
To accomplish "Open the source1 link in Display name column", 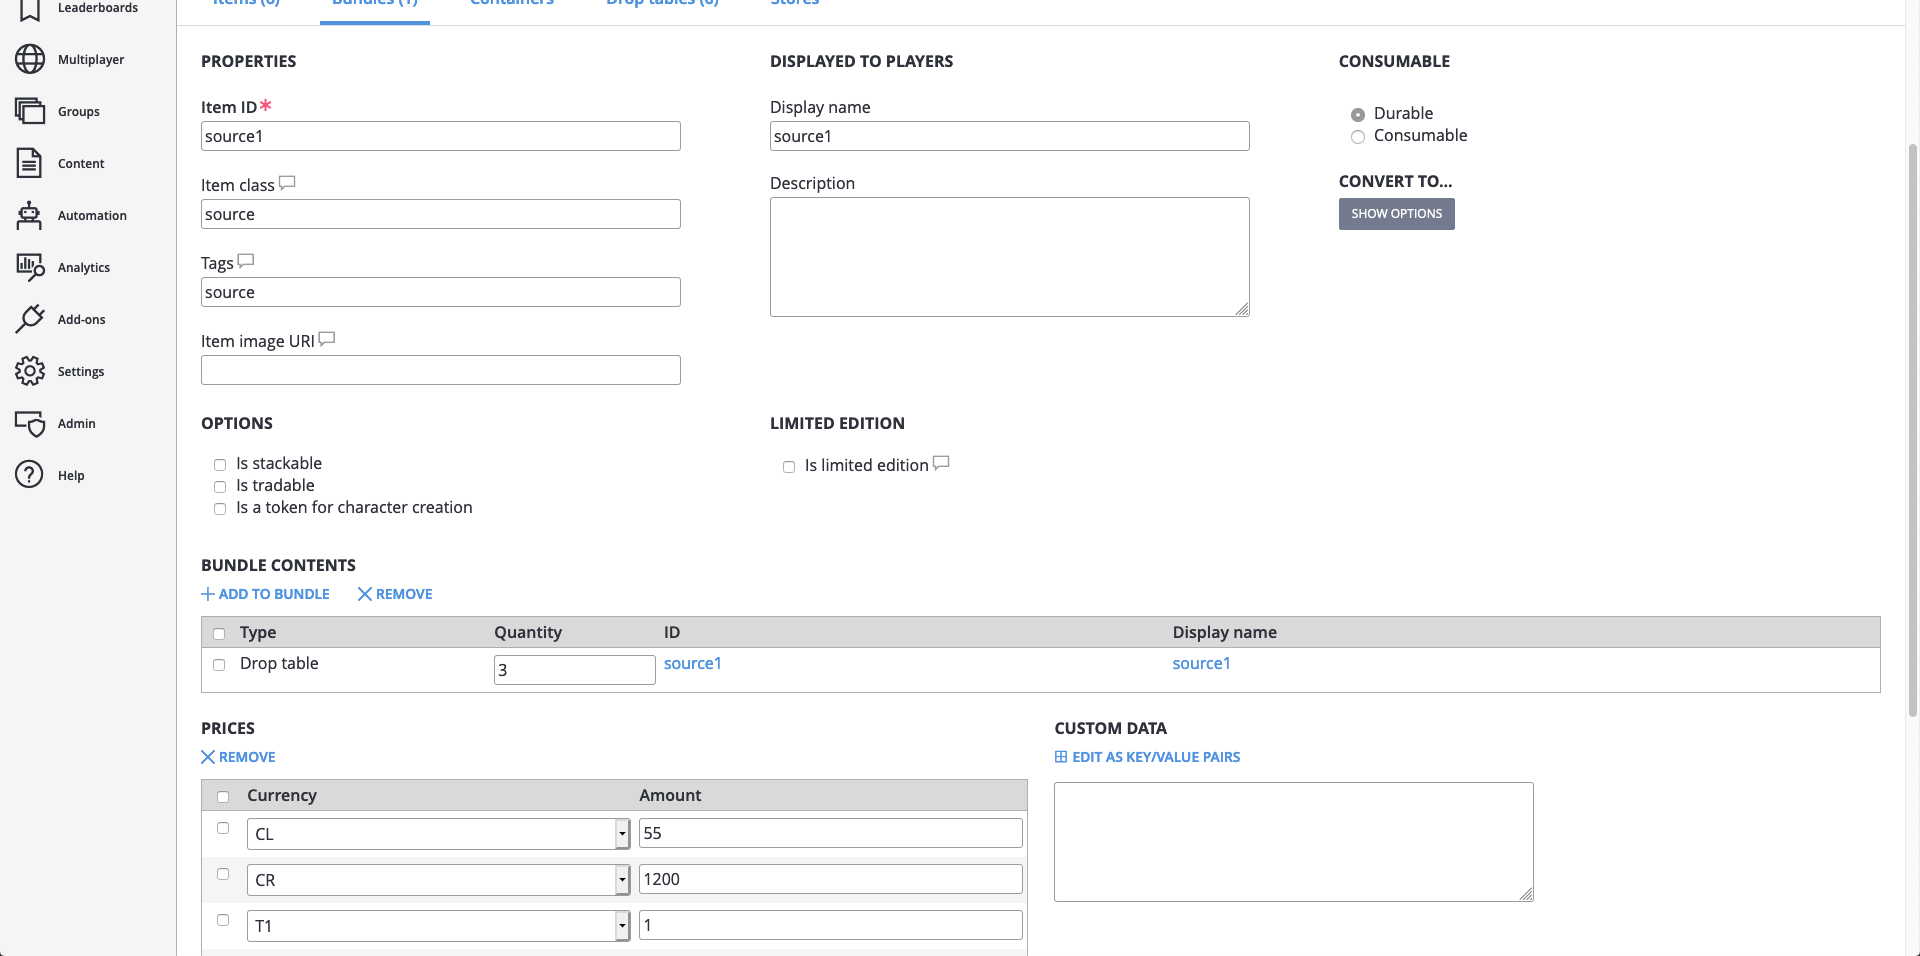I will click(1201, 663).
